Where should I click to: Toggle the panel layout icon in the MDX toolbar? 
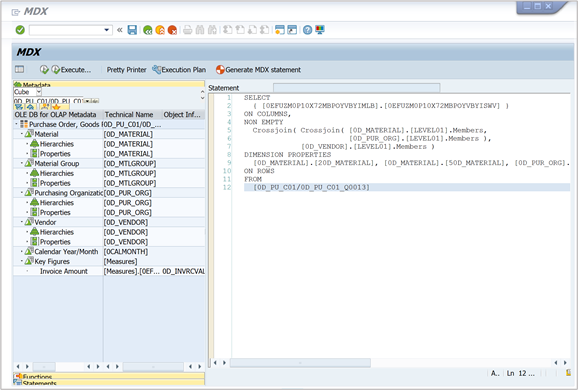click(20, 69)
